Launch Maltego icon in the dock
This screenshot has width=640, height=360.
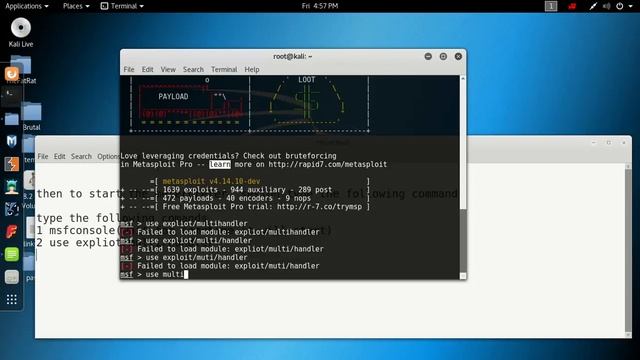(11, 209)
